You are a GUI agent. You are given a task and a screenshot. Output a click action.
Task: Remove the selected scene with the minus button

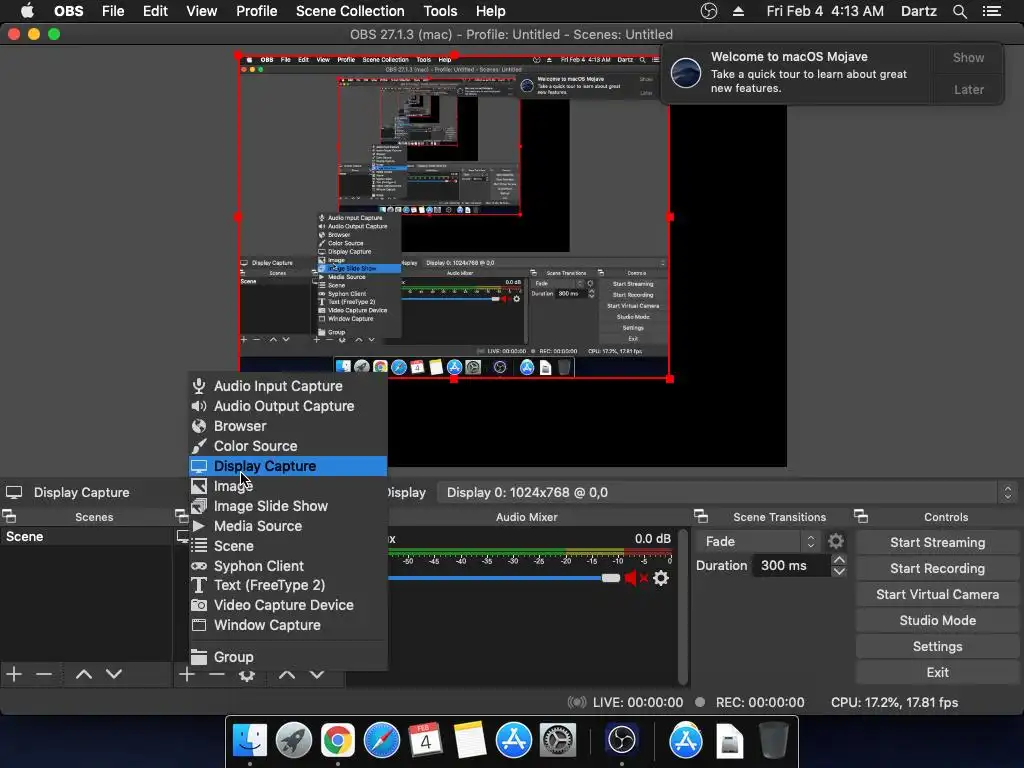click(44, 674)
